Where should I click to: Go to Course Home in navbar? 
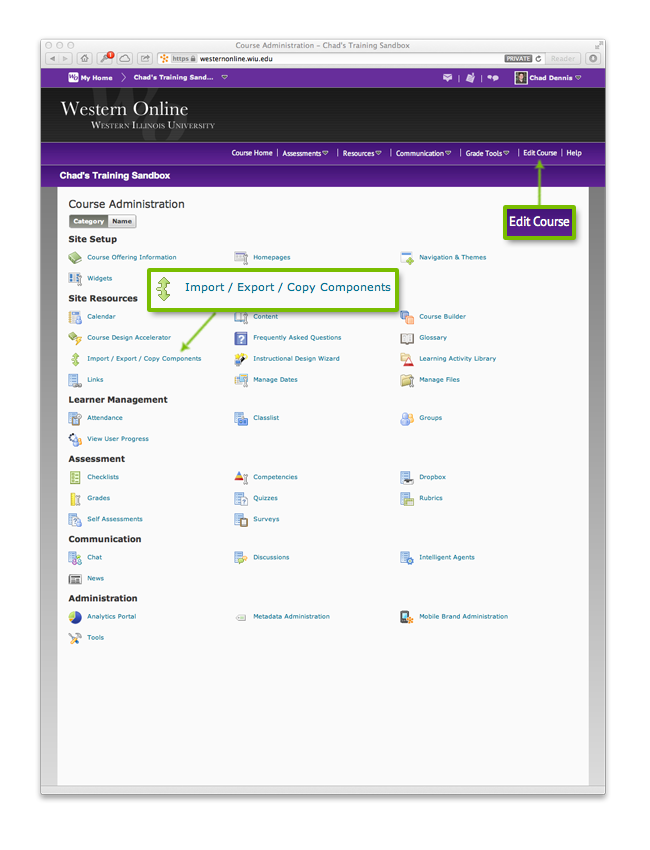click(252, 153)
